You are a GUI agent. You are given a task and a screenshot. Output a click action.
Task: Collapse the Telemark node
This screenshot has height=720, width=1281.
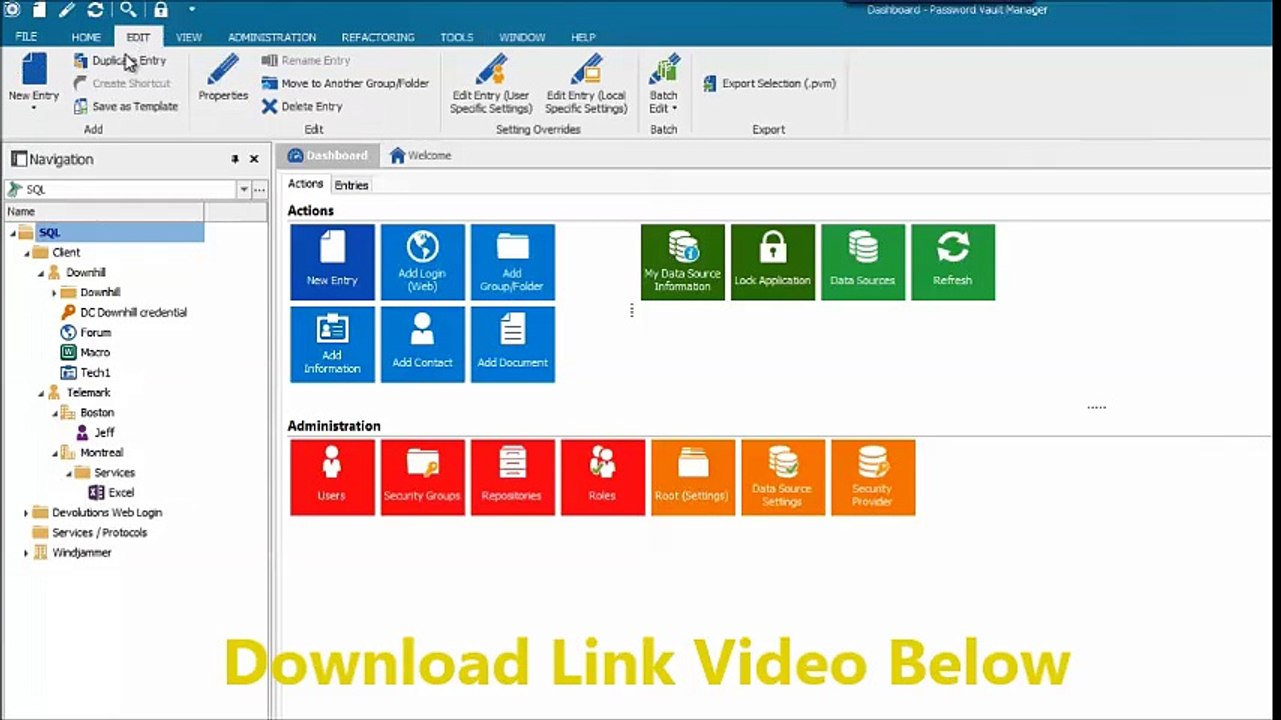tap(40, 393)
